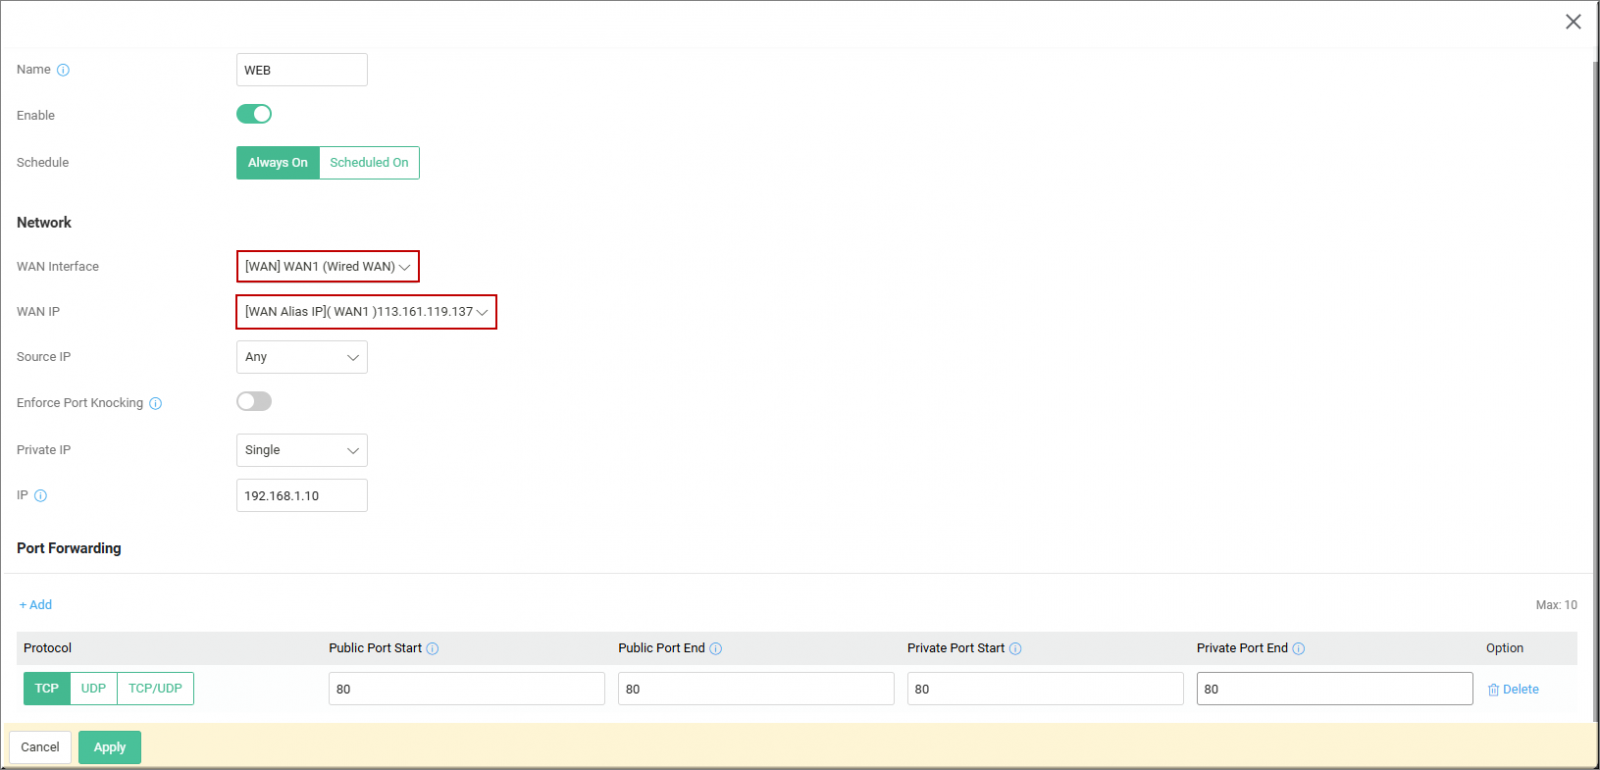Switch schedule to Scheduled On
The height and width of the screenshot is (770, 1600).
pyautogui.click(x=369, y=163)
